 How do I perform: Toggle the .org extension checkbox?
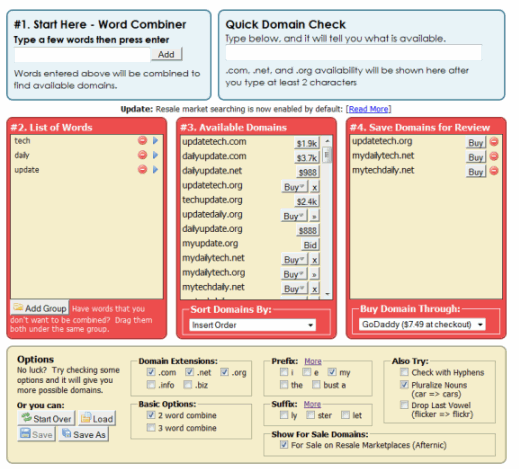224,372
